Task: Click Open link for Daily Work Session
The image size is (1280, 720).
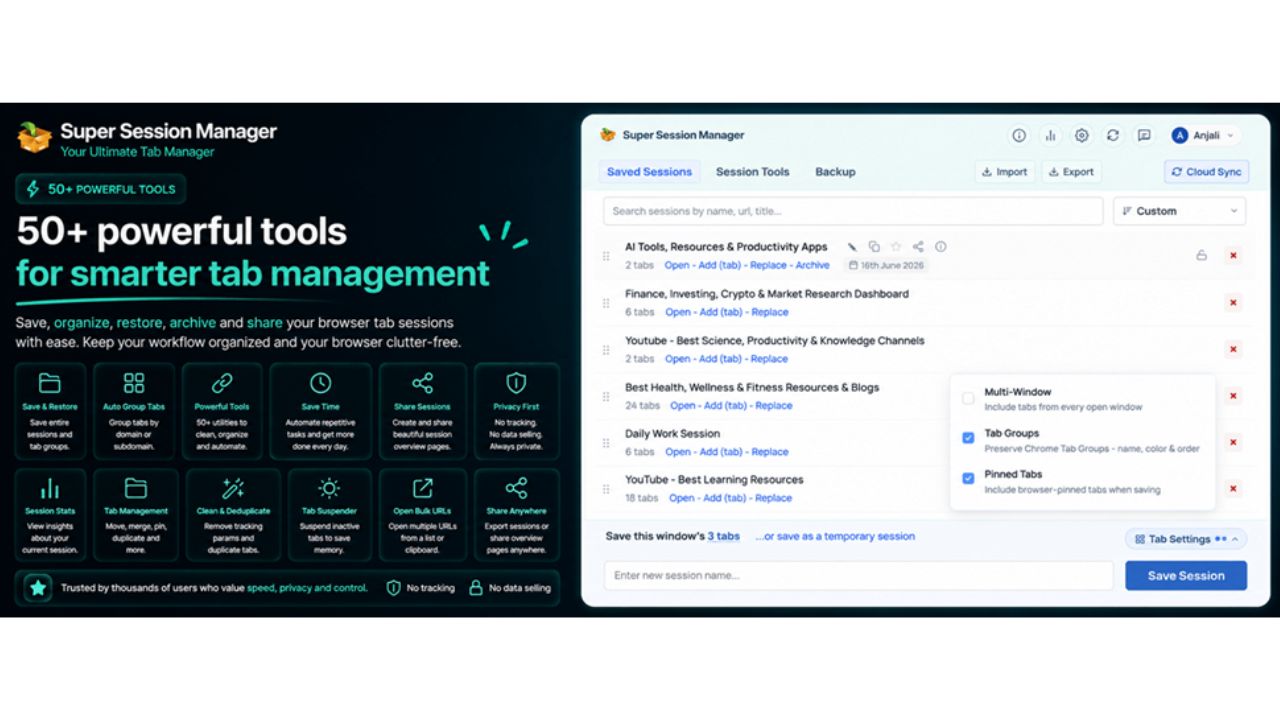Action: 677,452
